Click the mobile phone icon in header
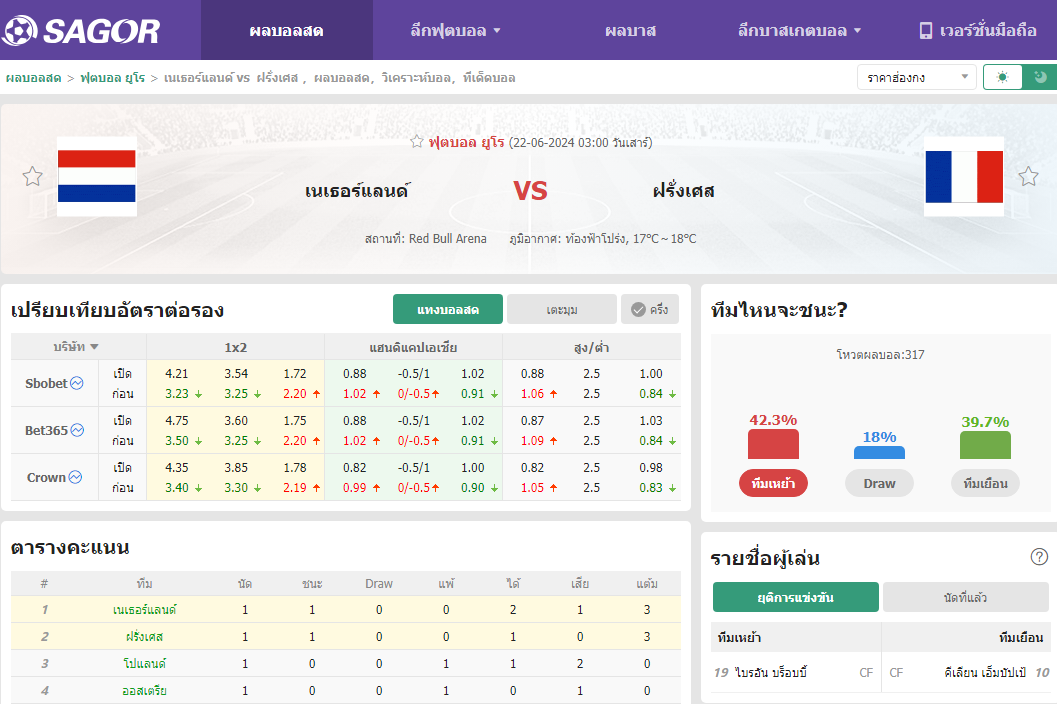 pyautogui.click(x=926, y=30)
